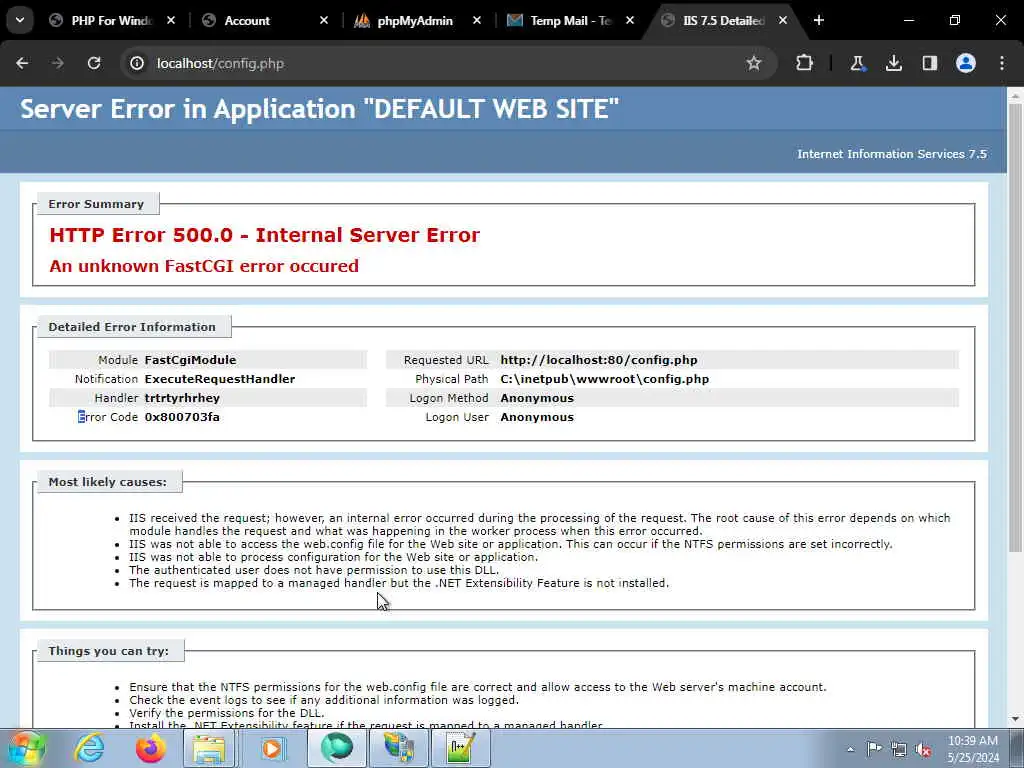Click the Logon User Anonymous value
This screenshot has height=768, width=1024.
[537, 417]
